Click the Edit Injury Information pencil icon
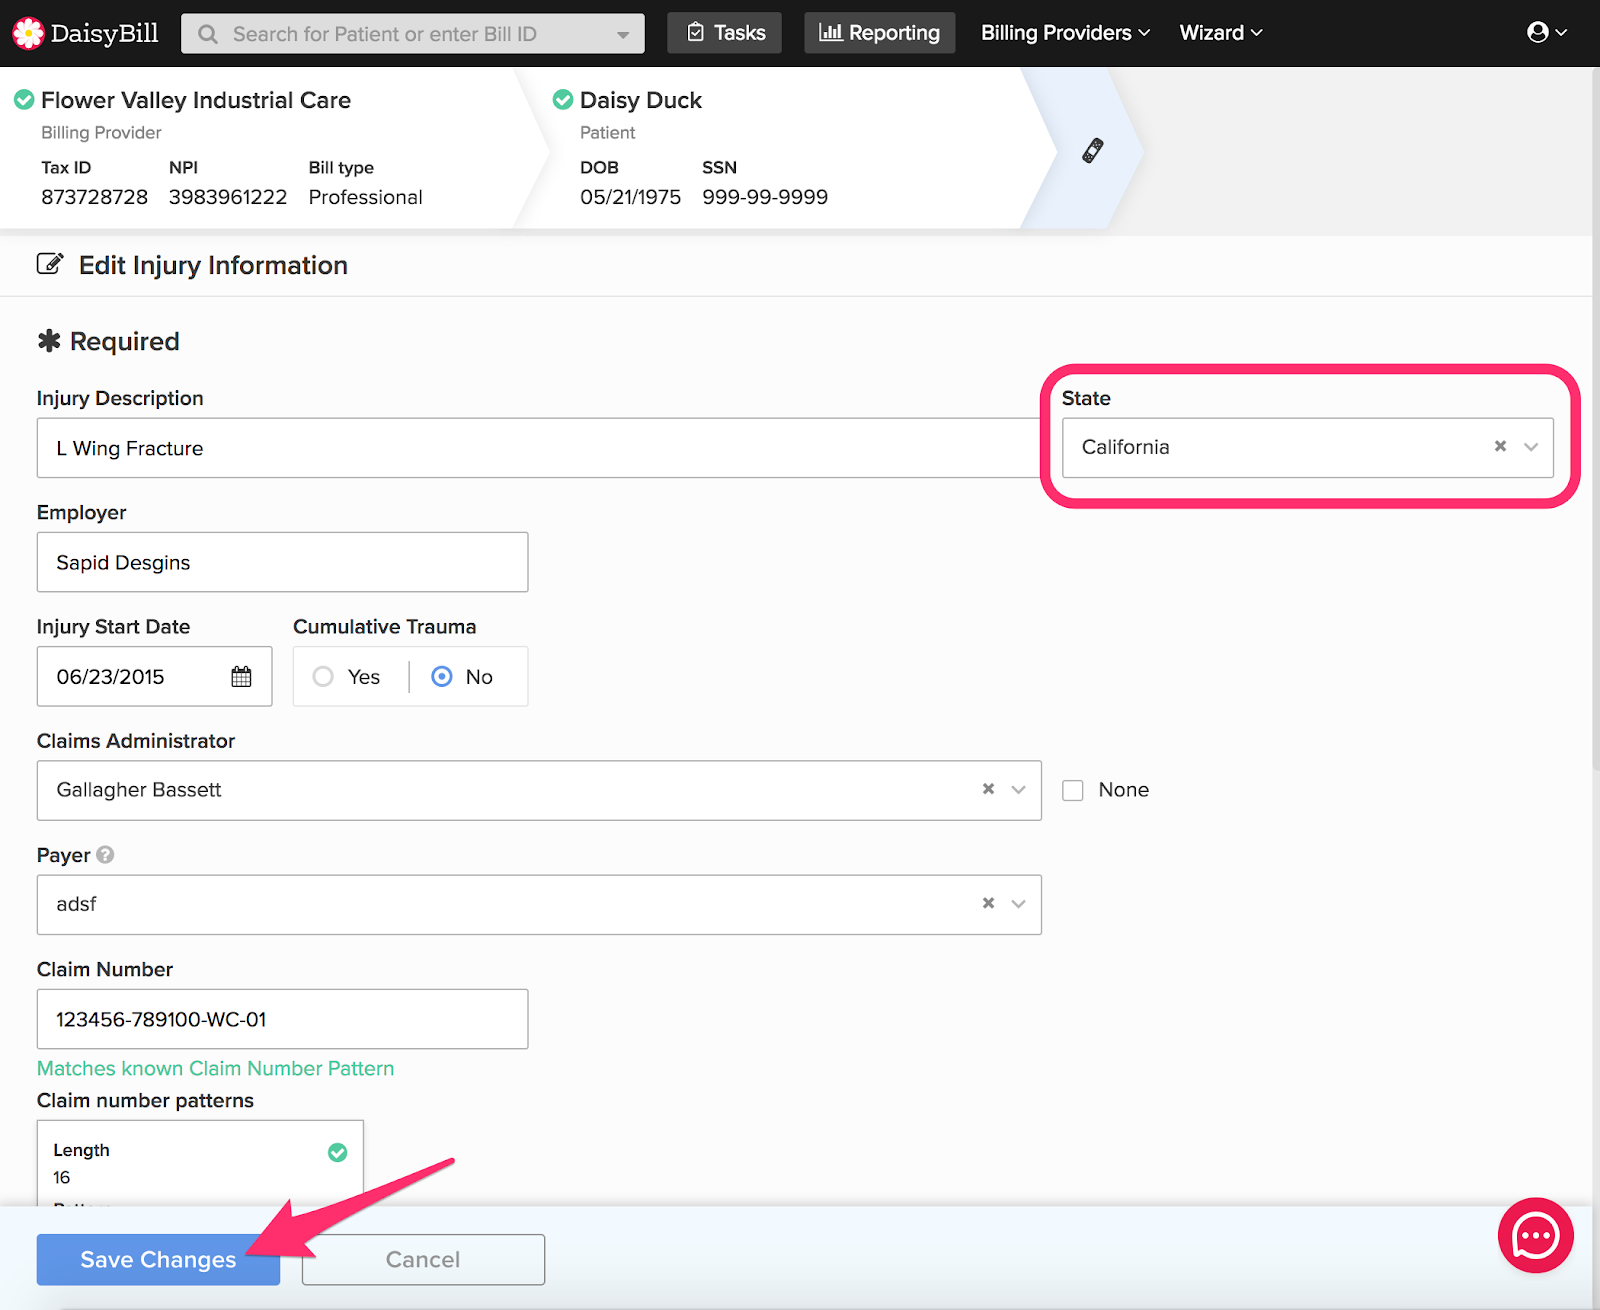 click(50, 264)
